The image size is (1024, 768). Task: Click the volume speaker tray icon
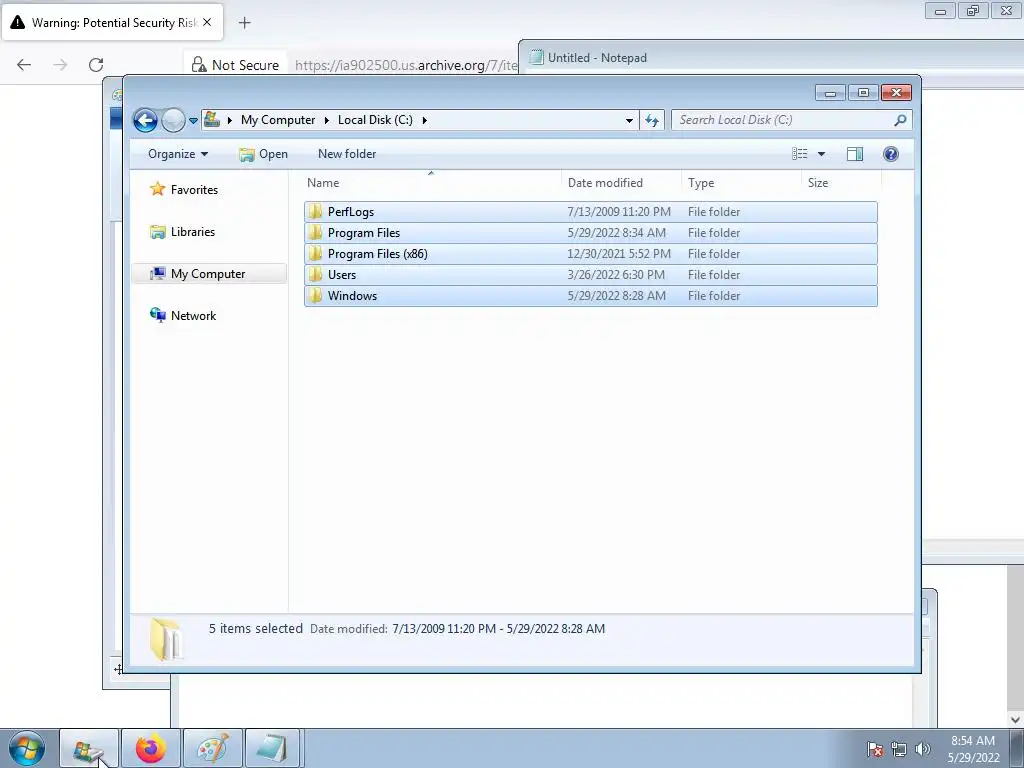pos(922,749)
